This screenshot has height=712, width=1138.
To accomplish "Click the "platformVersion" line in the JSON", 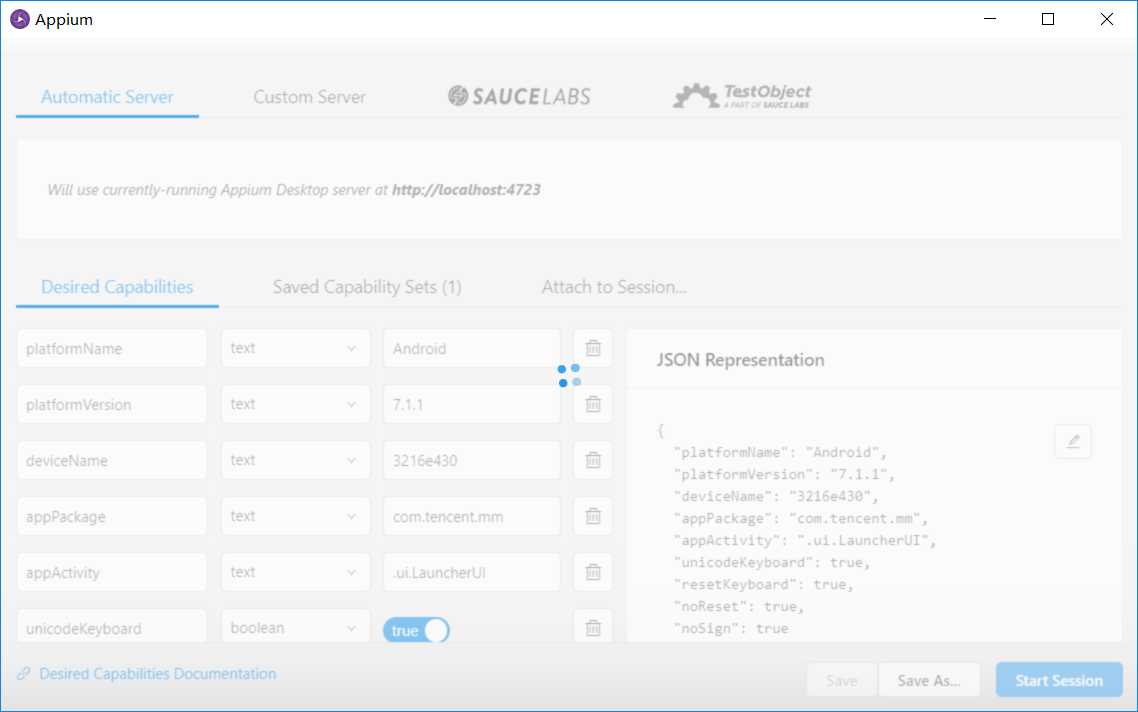I will click(784, 474).
